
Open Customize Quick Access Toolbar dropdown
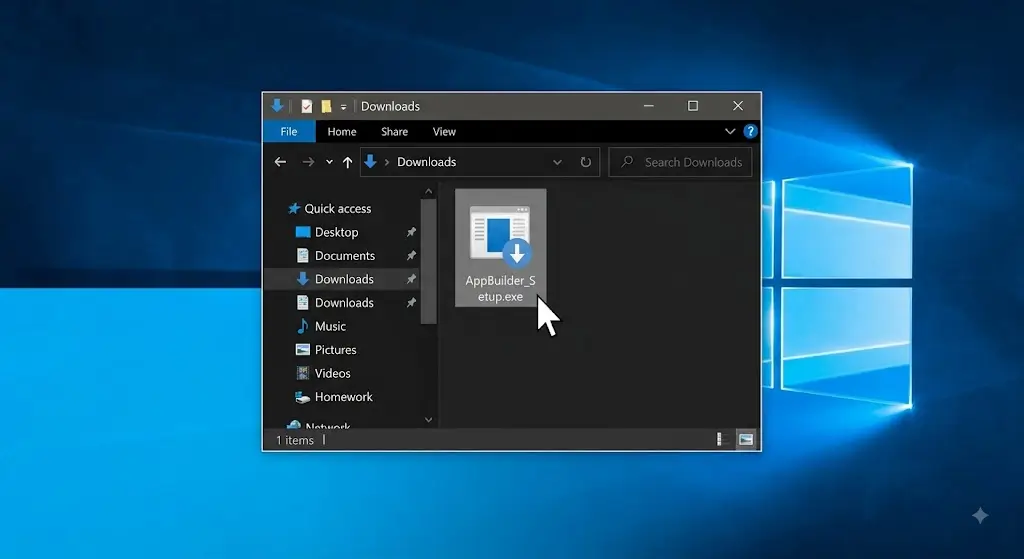[x=344, y=107]
